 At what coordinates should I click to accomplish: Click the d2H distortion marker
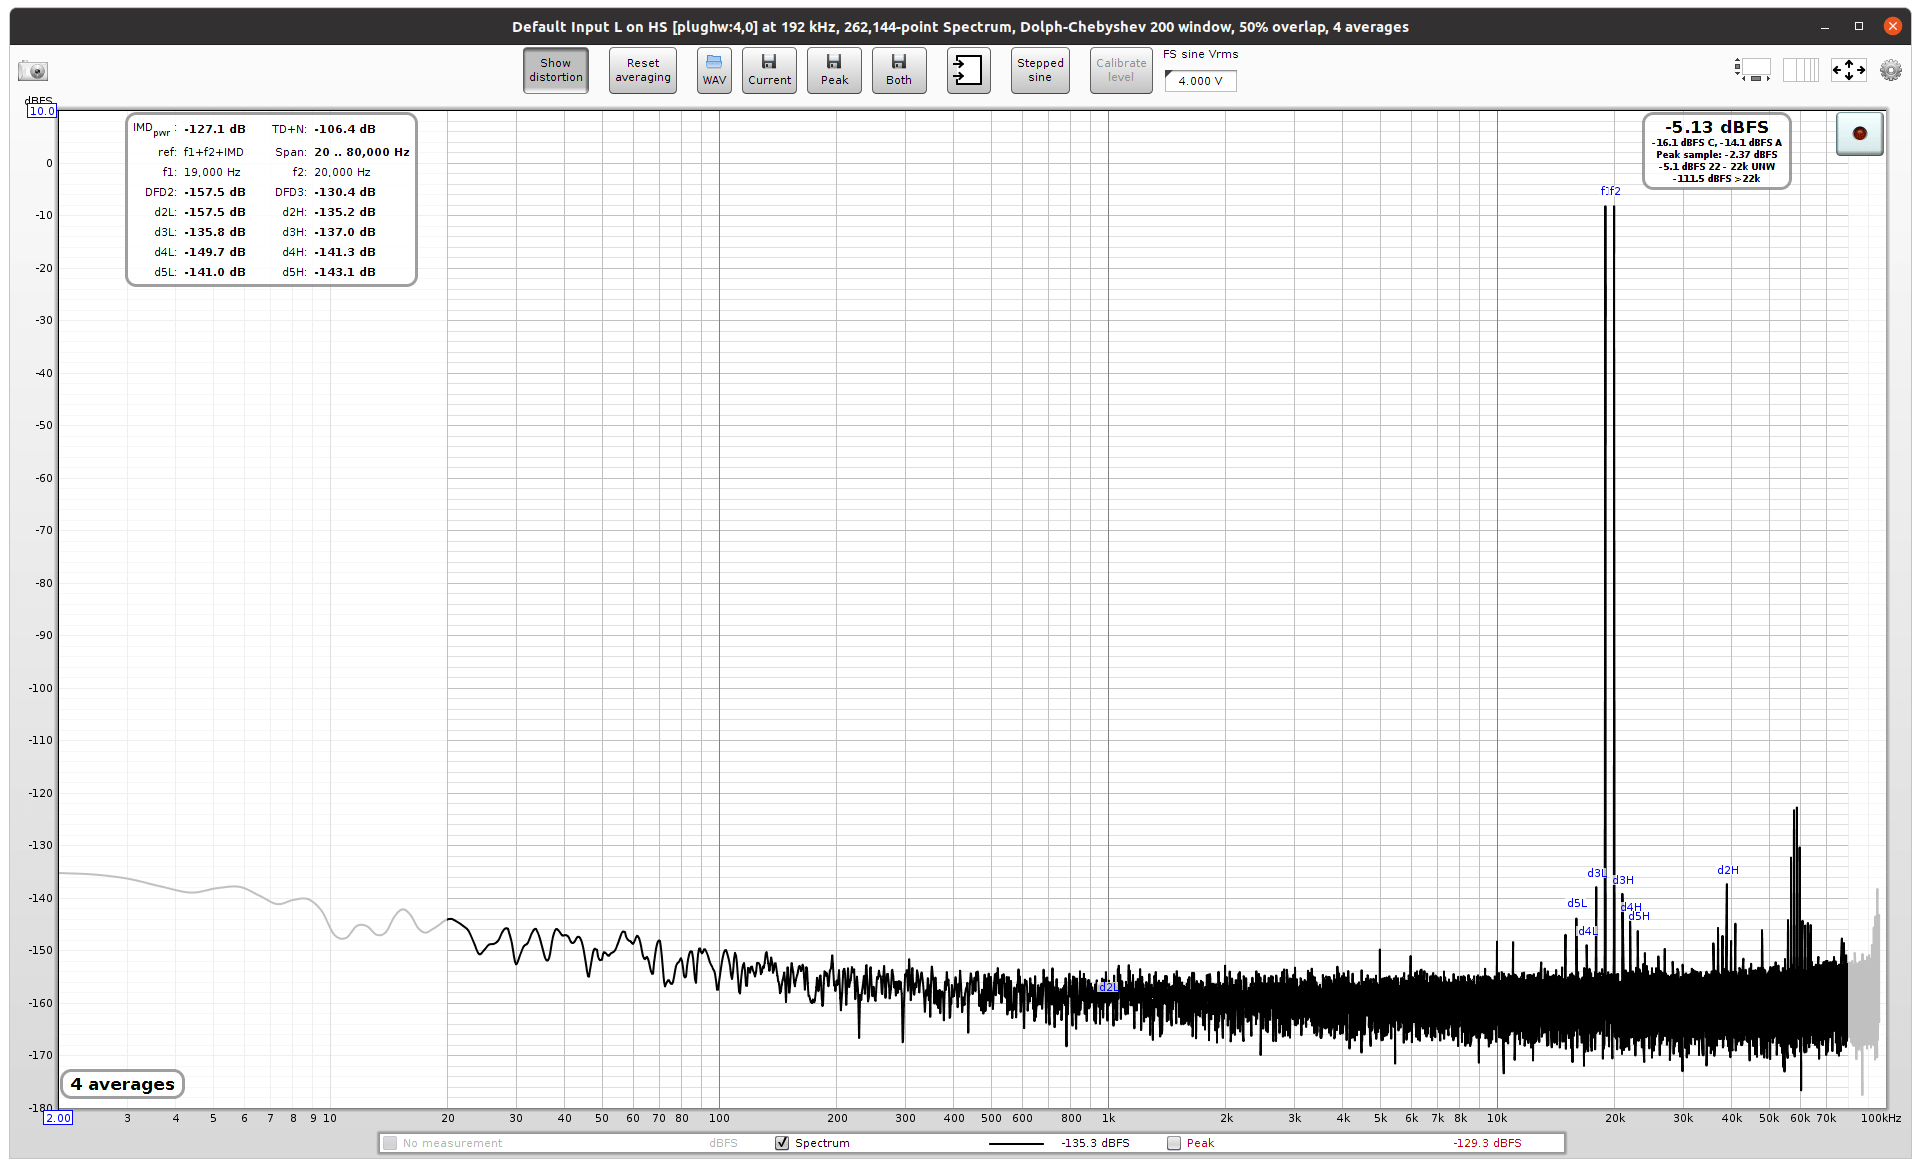point(1728,870)
